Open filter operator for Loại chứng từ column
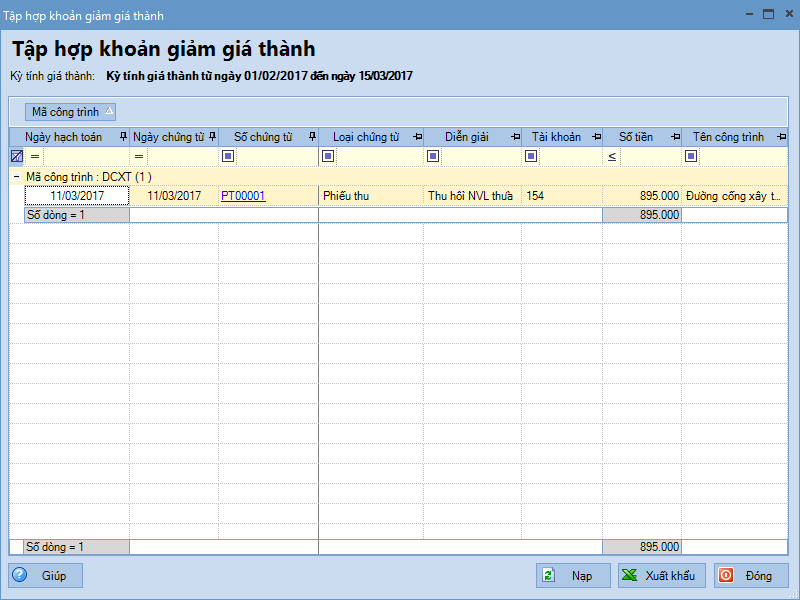Viewport: 800px width, 600px height. tap(328, 156)
